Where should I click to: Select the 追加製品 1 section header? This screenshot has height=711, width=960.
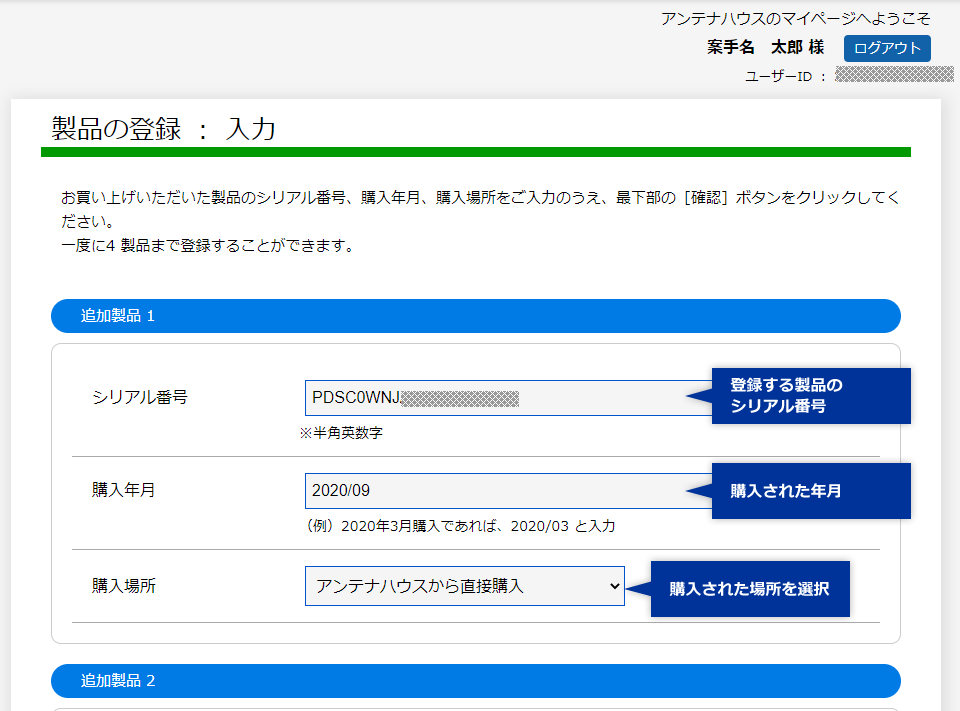[x=475, y=316]
